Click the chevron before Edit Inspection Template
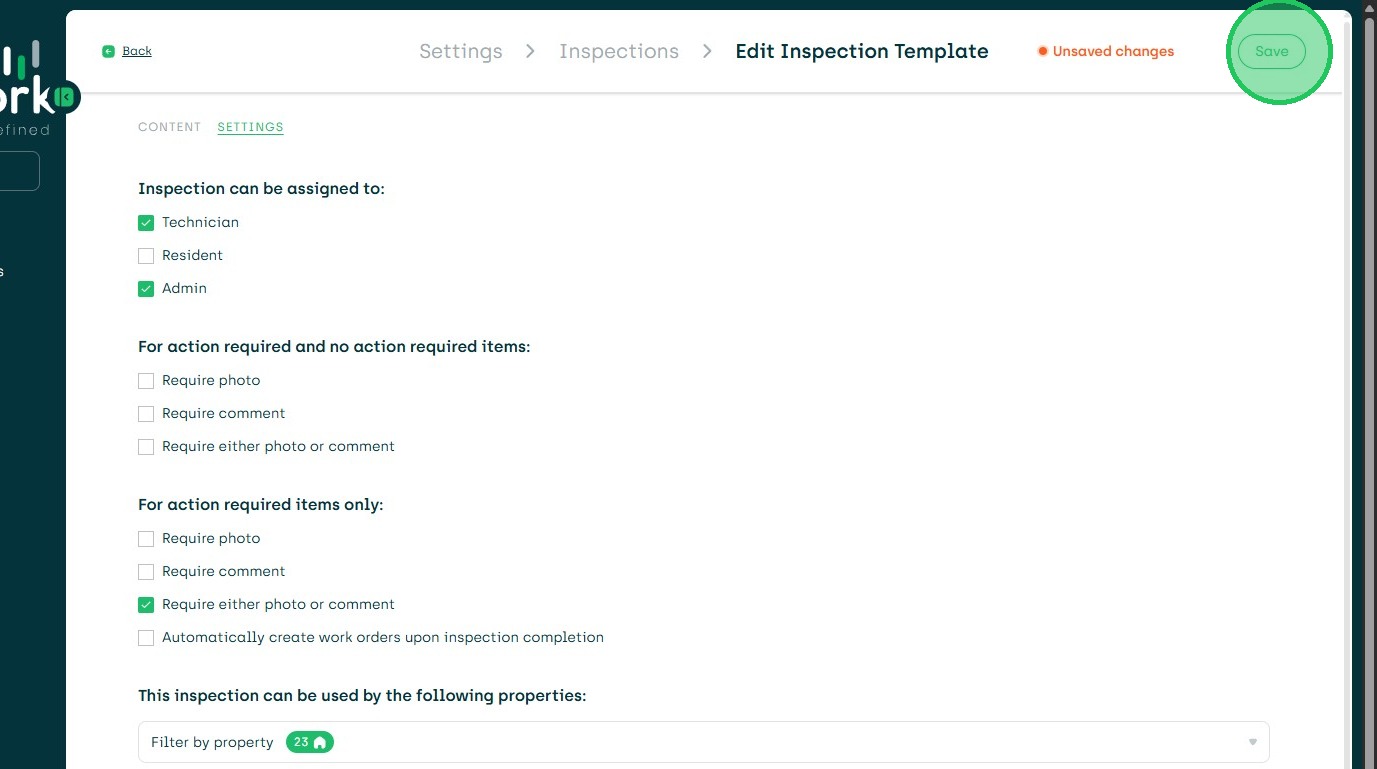 pyautogui.click(x=707, y=51)
